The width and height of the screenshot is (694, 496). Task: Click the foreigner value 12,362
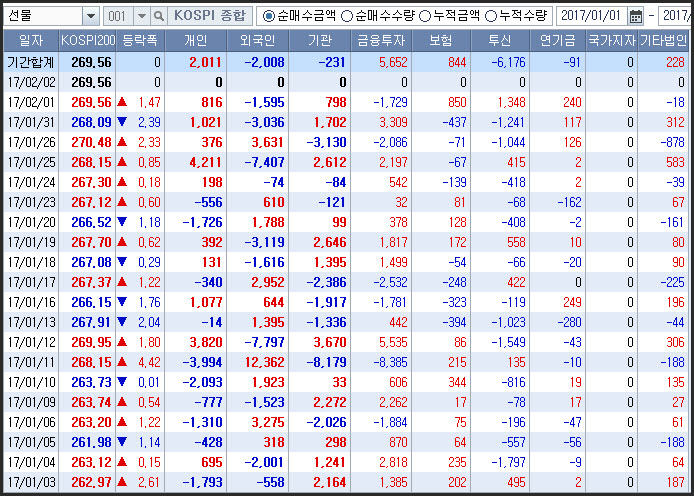265,362
